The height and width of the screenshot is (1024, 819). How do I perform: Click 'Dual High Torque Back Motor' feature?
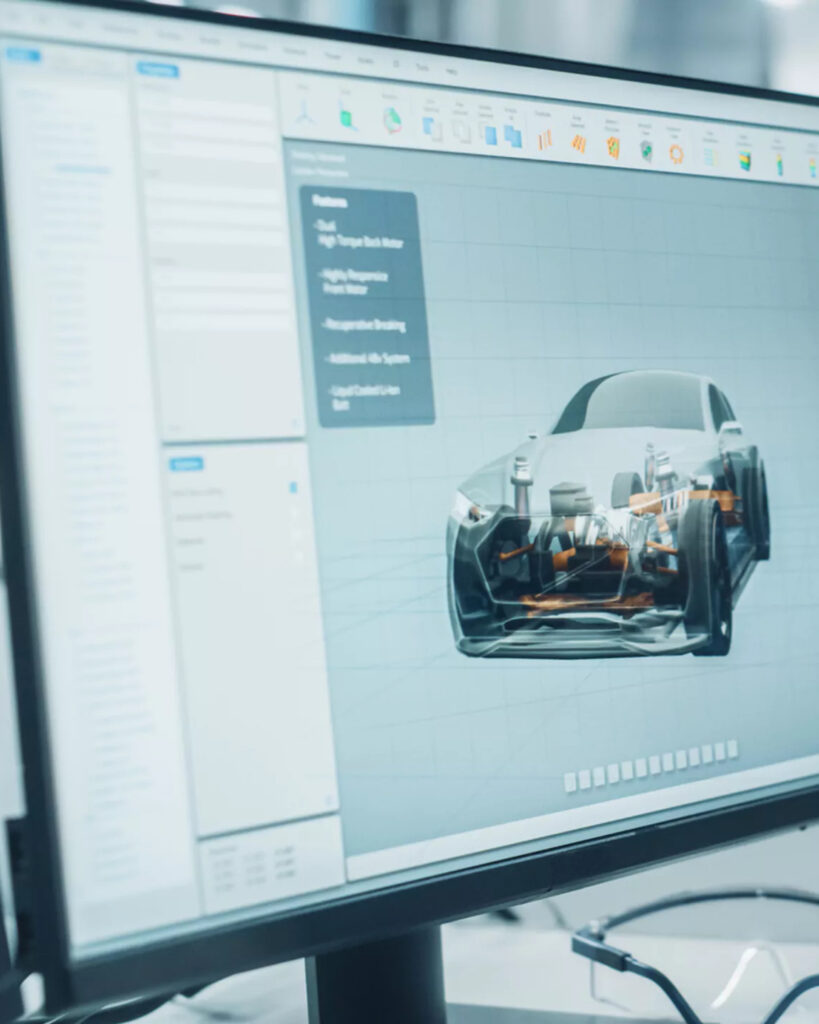click(x=360, y=234)
